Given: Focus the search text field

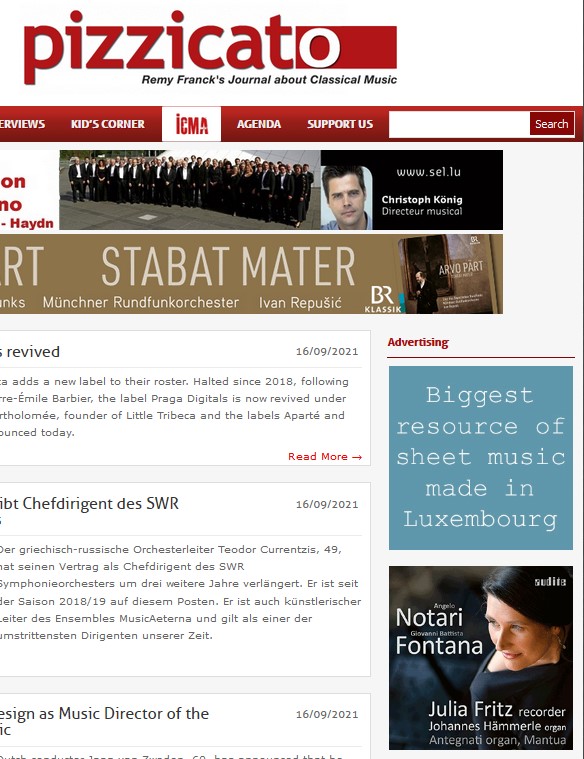Looking at the screenshot, I should [x=459, y=124].
